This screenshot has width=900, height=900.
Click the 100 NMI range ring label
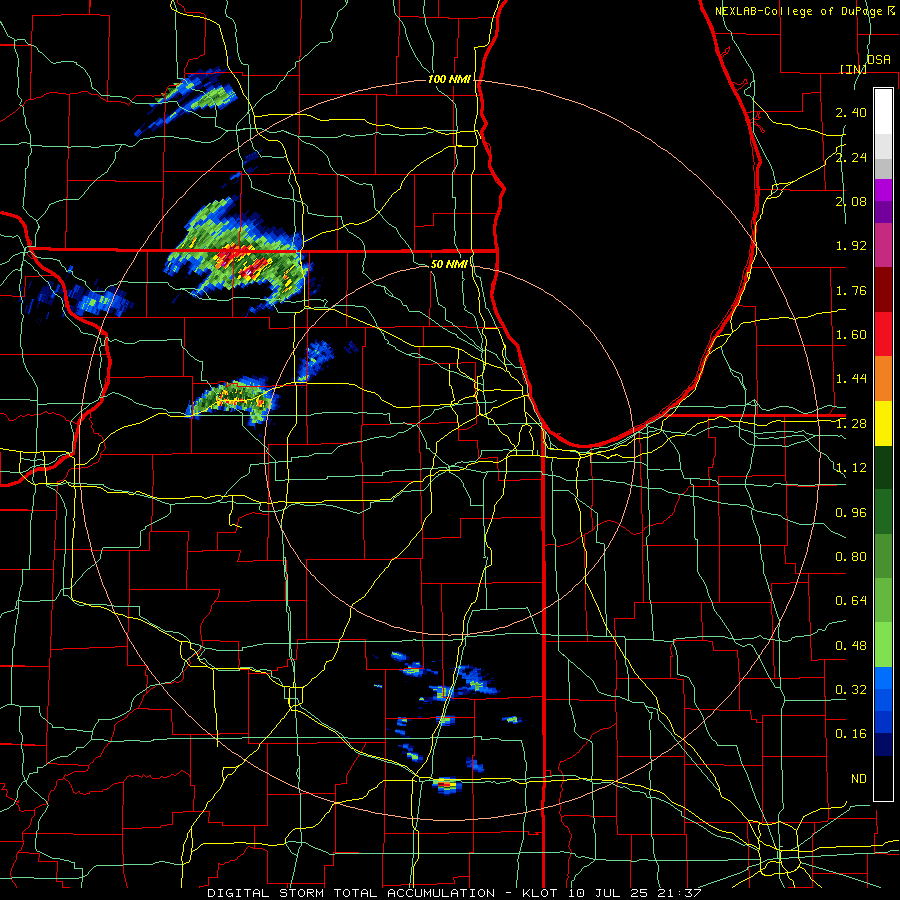449,79
